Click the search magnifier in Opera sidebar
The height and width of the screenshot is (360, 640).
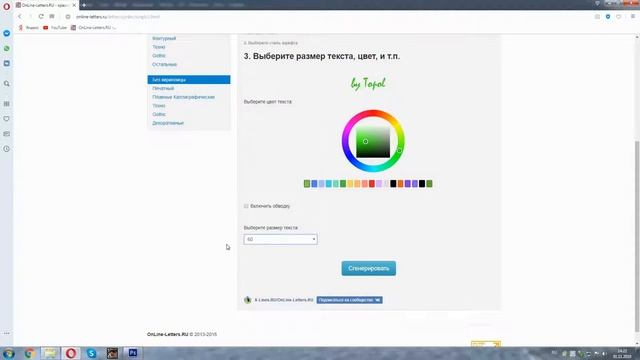7,84
